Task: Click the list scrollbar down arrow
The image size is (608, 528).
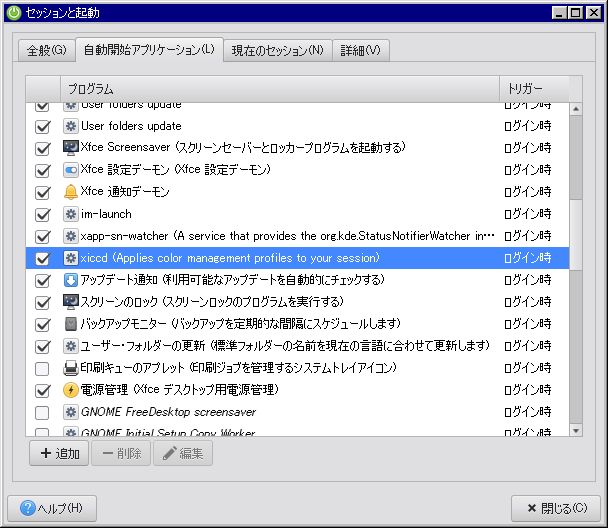Action: [576, 430]
